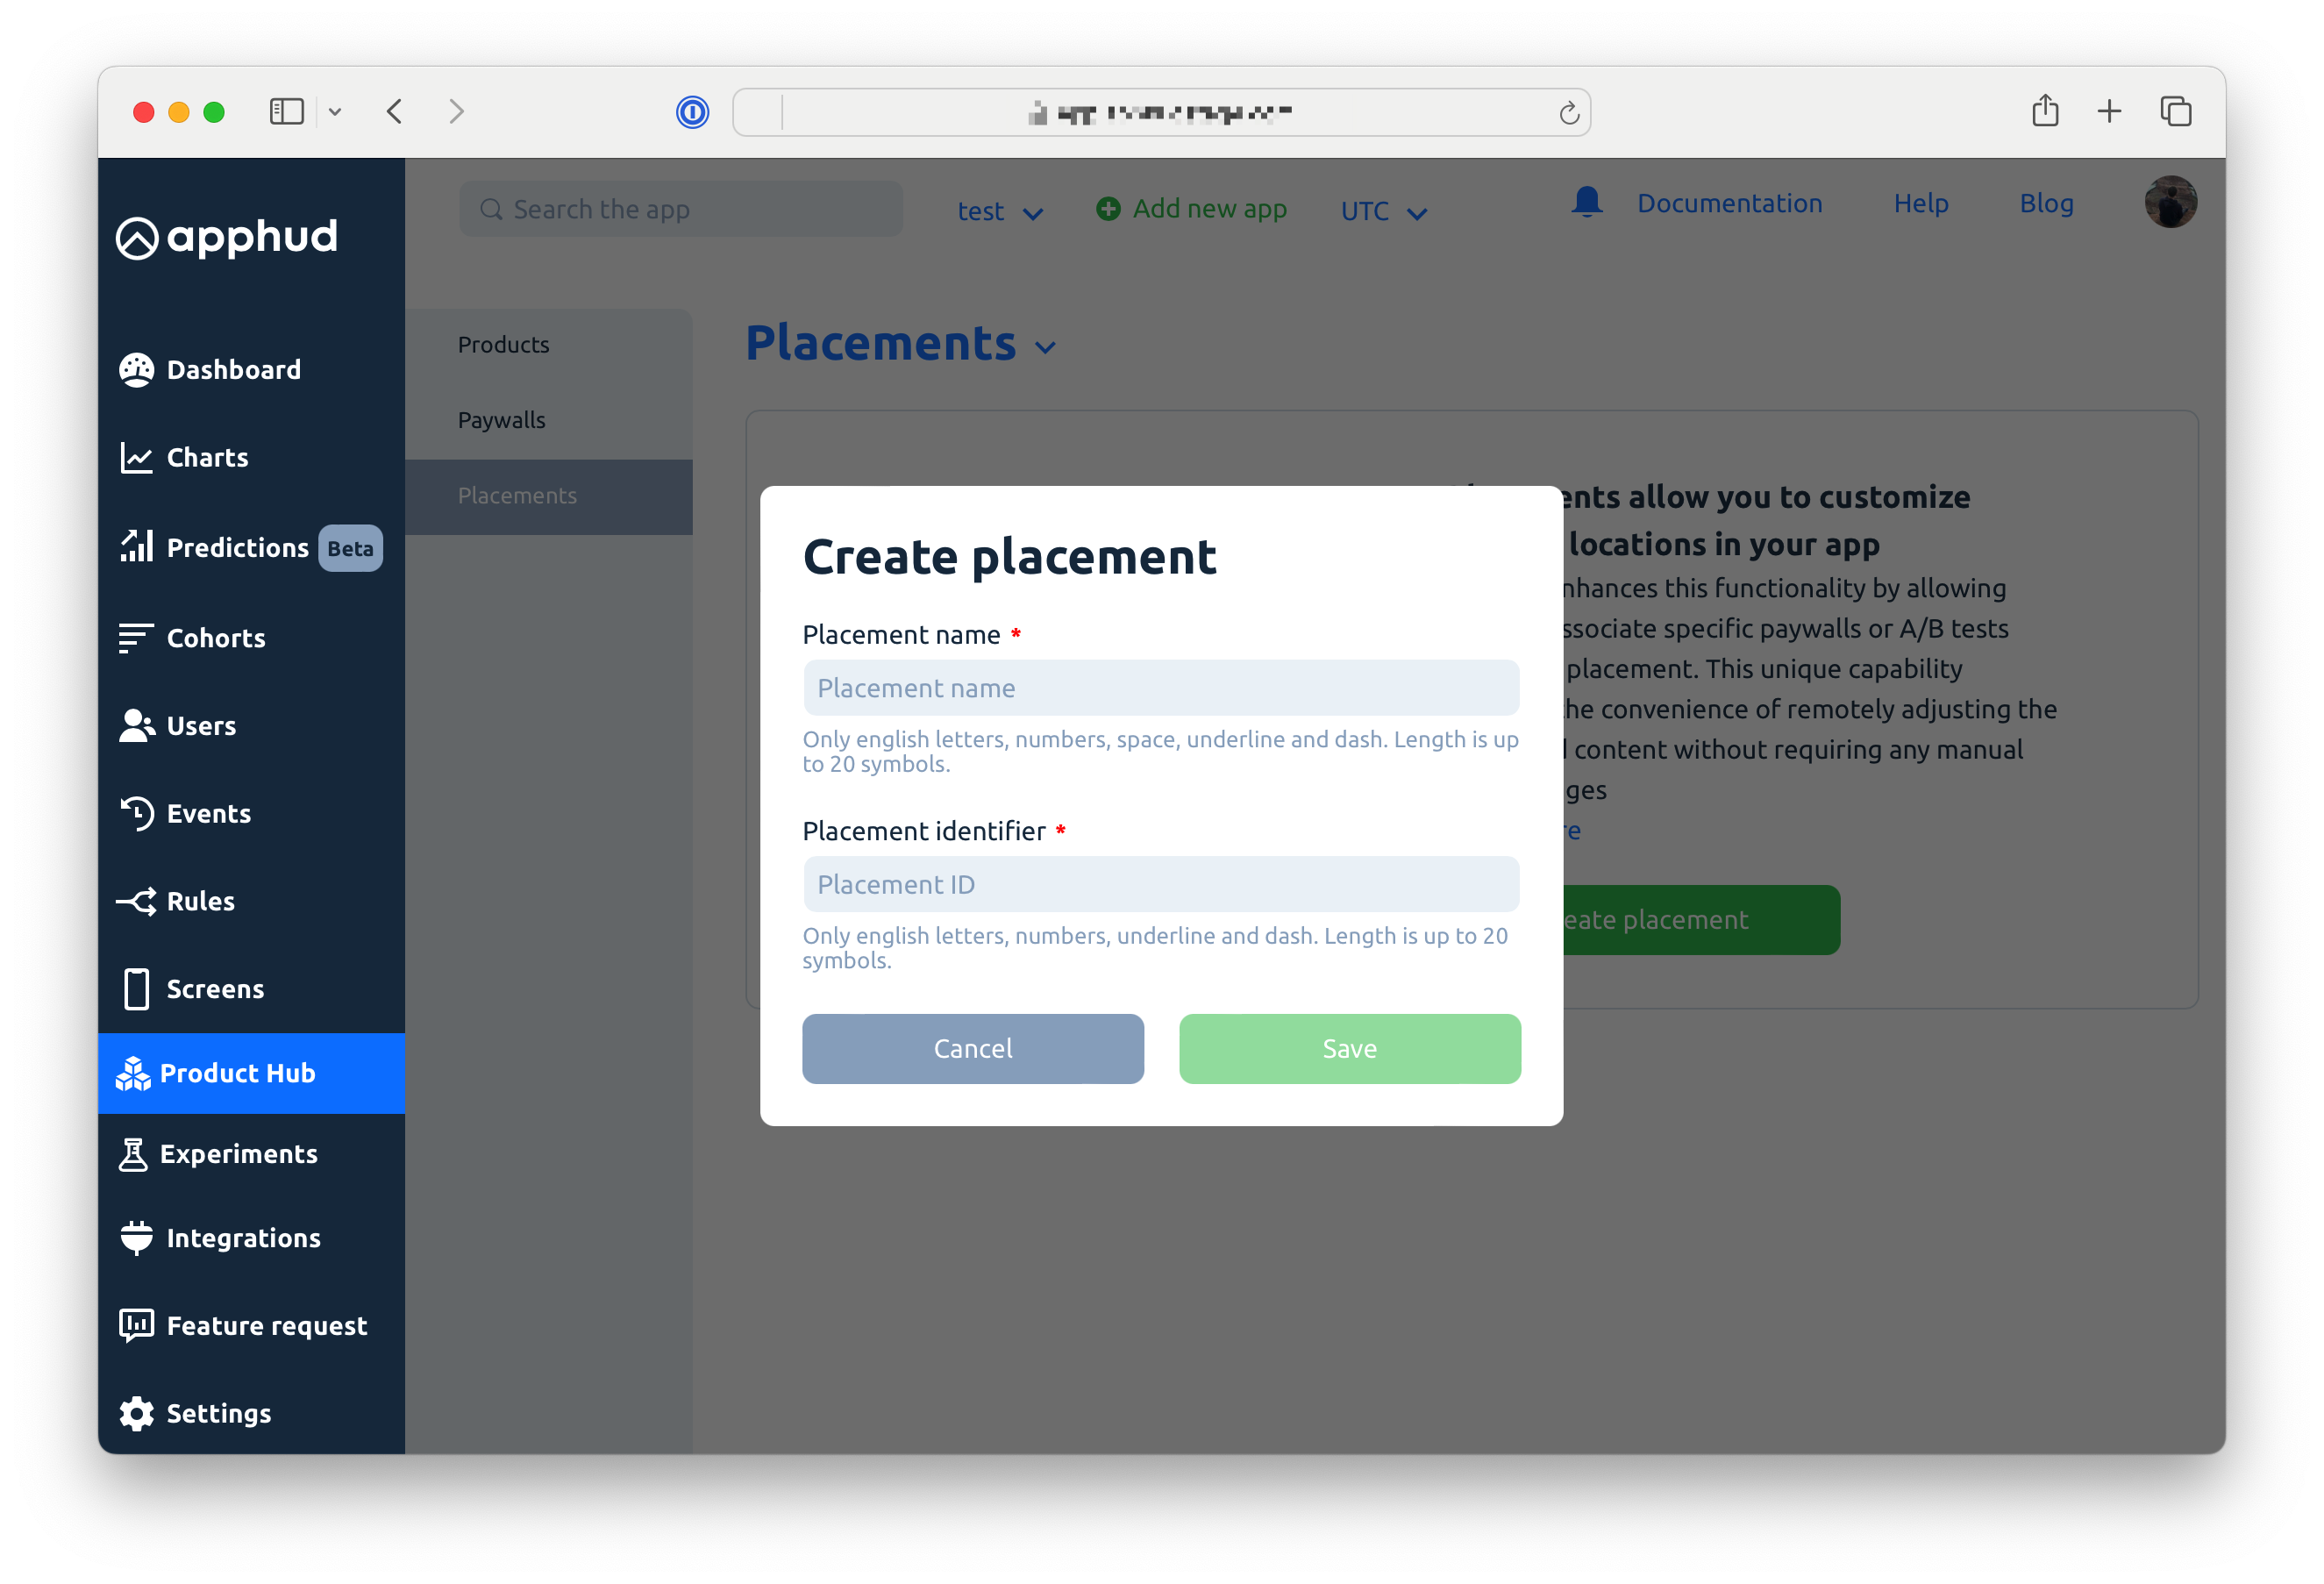Screen dimensions: 2324x1584
Task: Open the Users page
Action: (178, 726)
